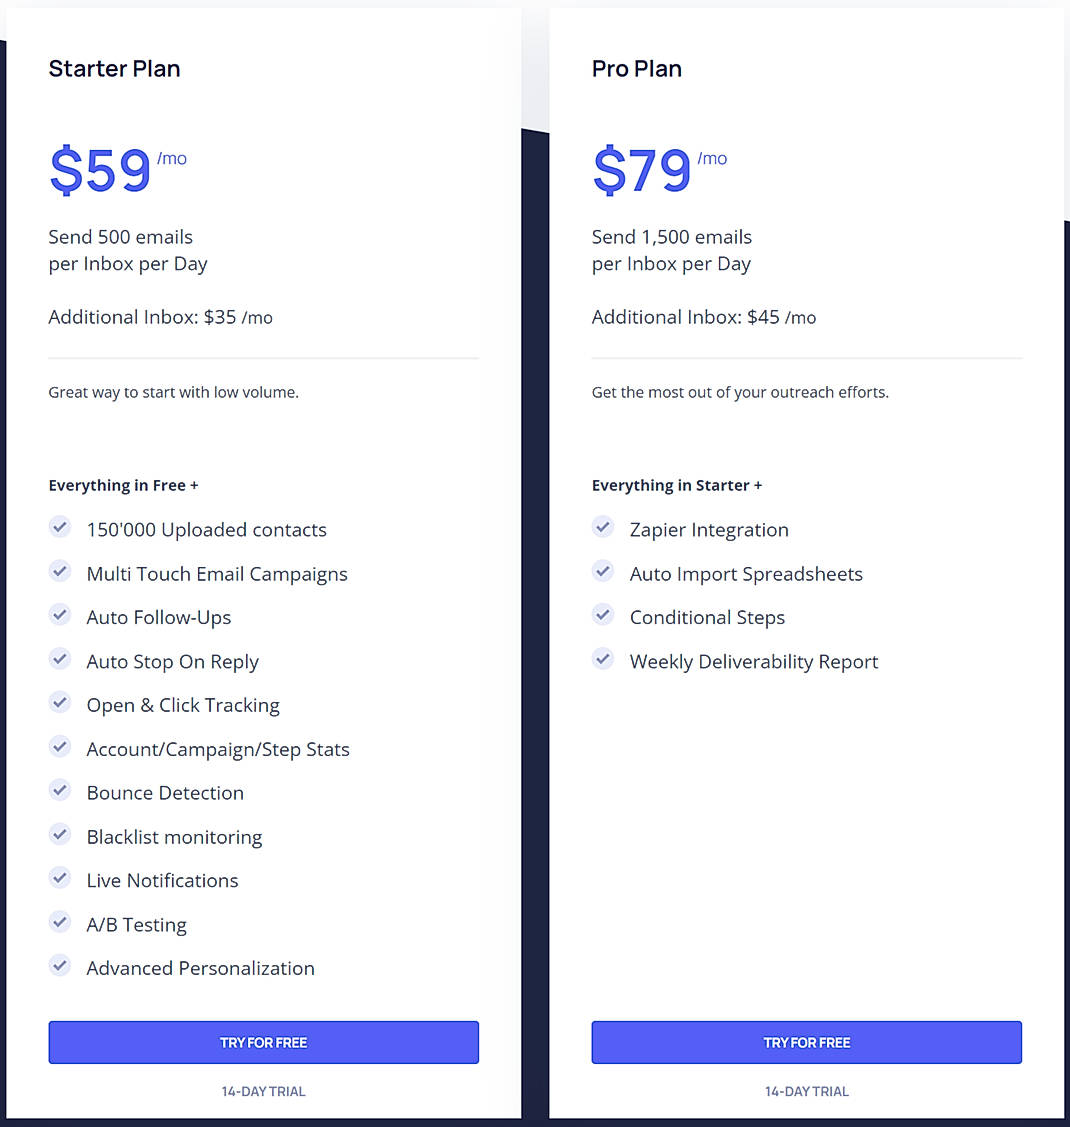Screen dimensions: 1070x1127
Task: Select the Auto Follow-Ups check icon
Action: coord(60,615)
